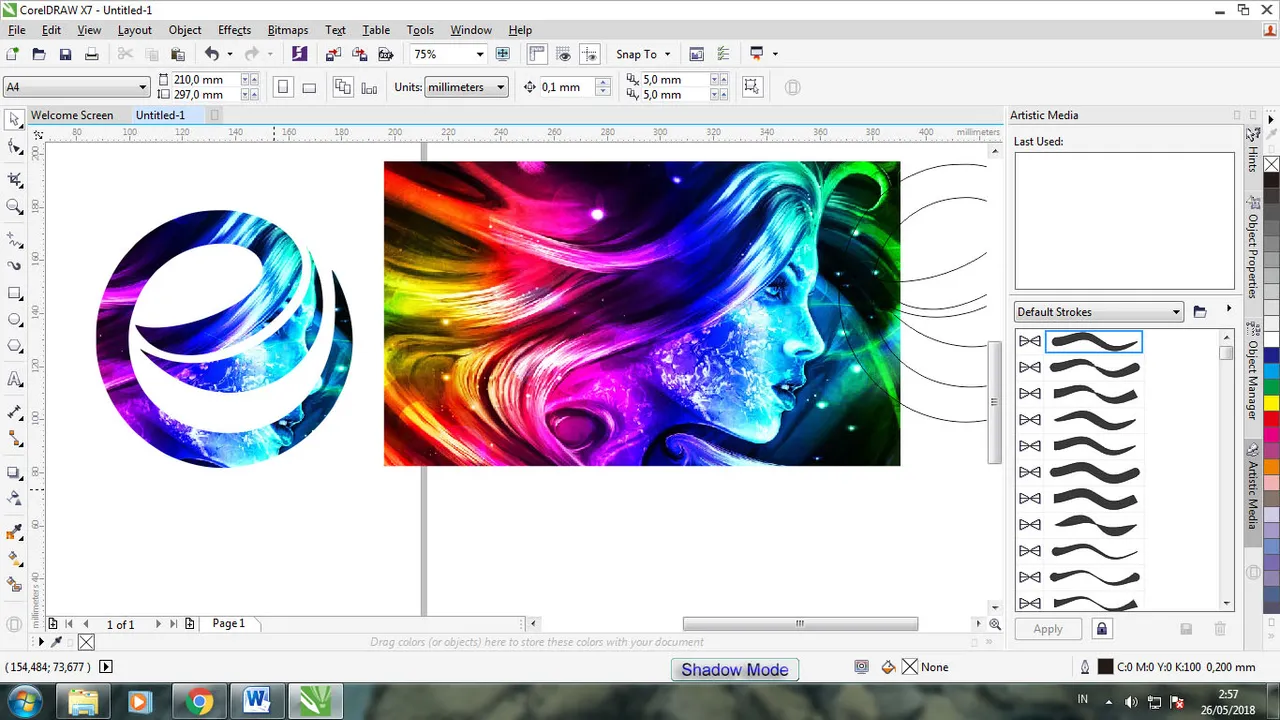Click the Publish to PDF icon
The height and width of the screenshot is (720, 1280).
coord(385,54)
